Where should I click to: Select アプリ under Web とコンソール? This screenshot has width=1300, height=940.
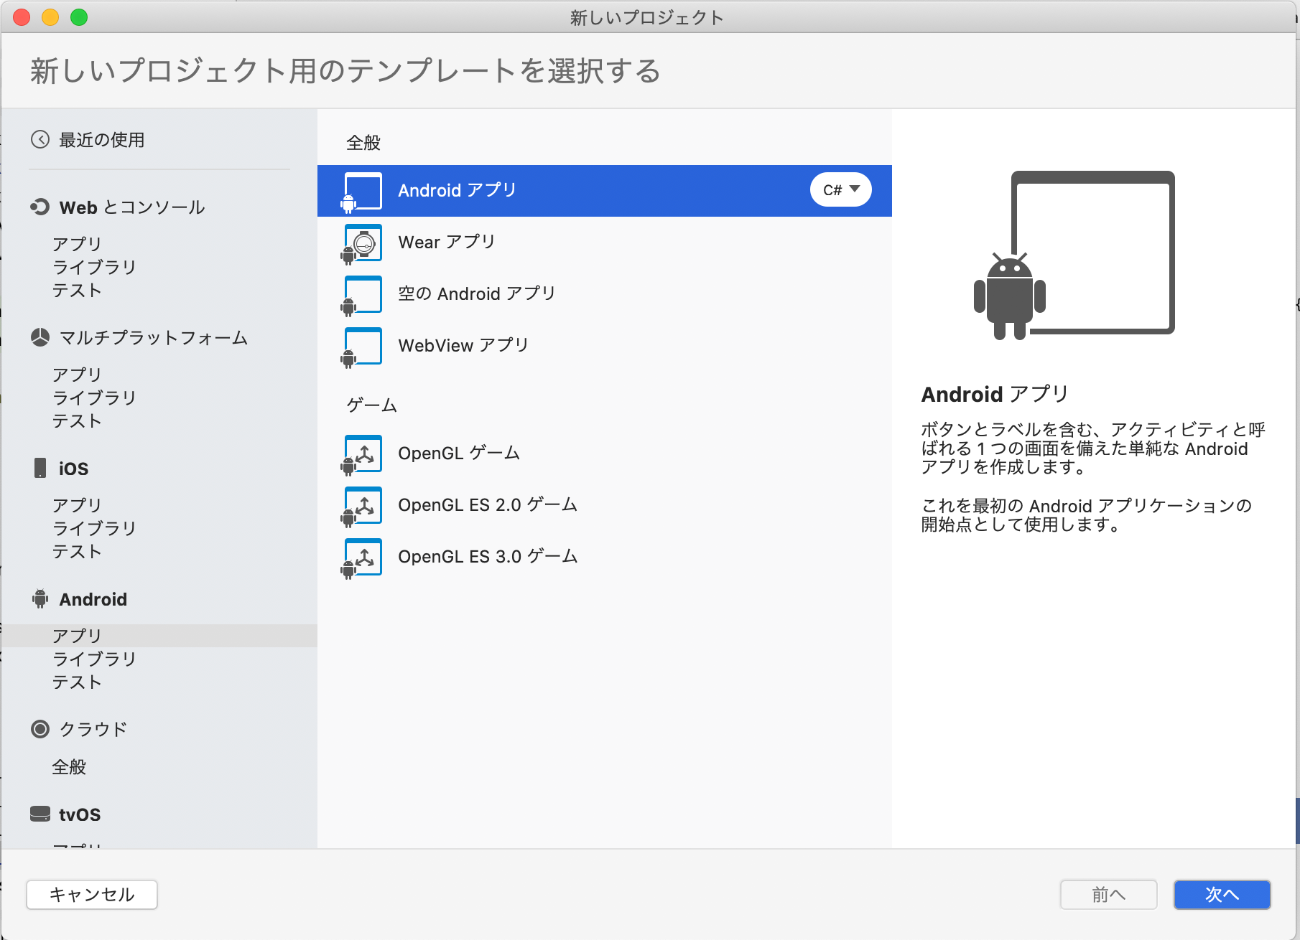pos(77,244)
